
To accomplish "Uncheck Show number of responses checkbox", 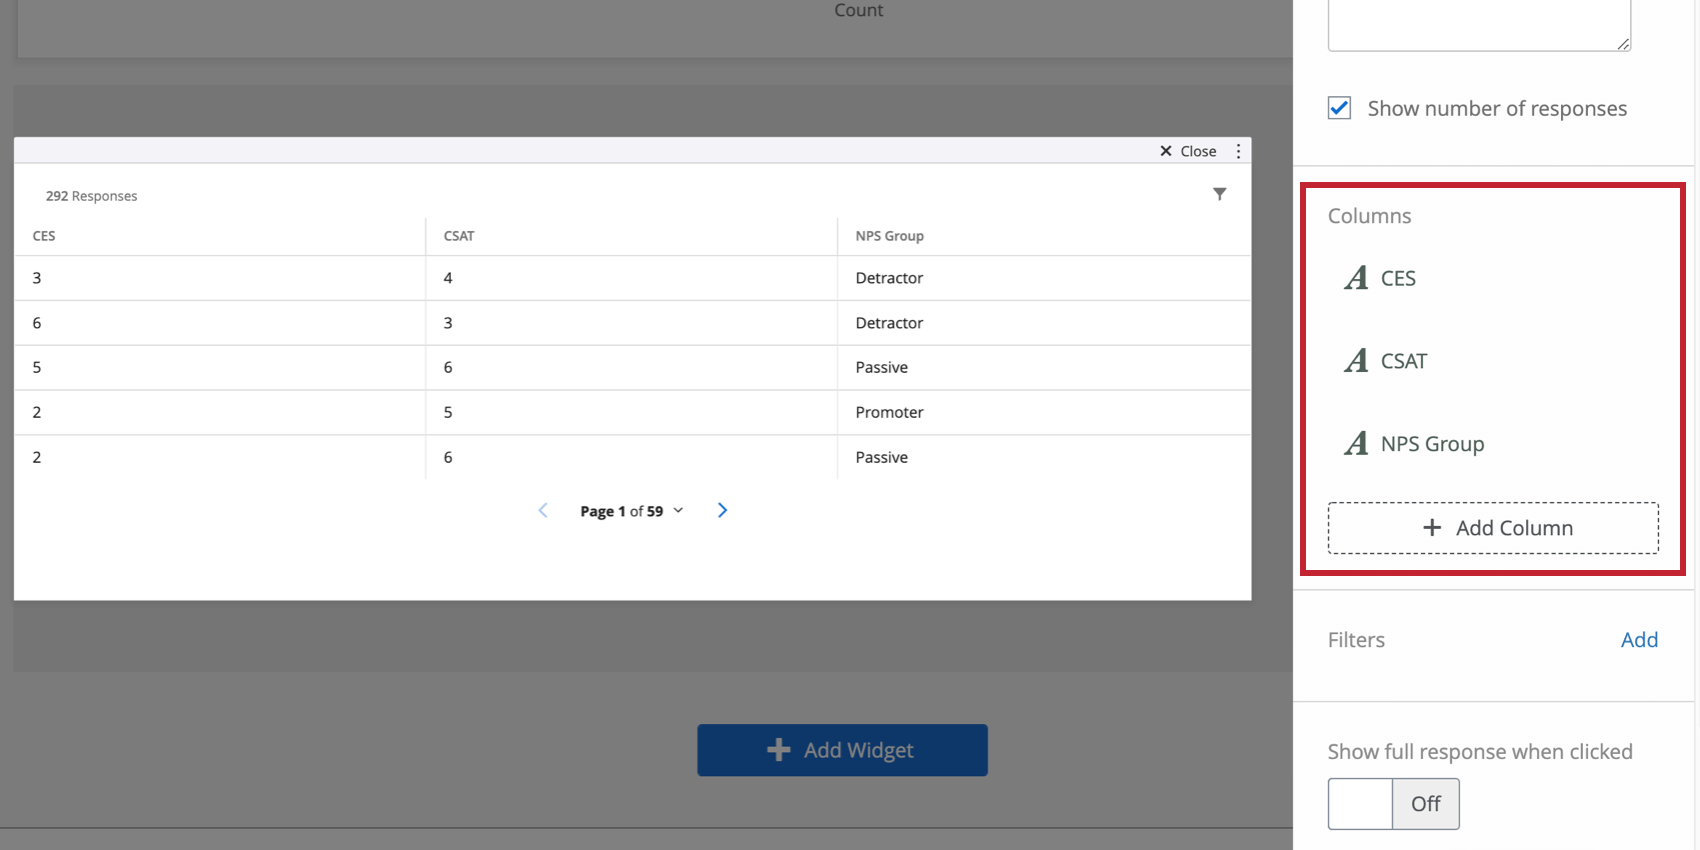I will point(1339,108).
